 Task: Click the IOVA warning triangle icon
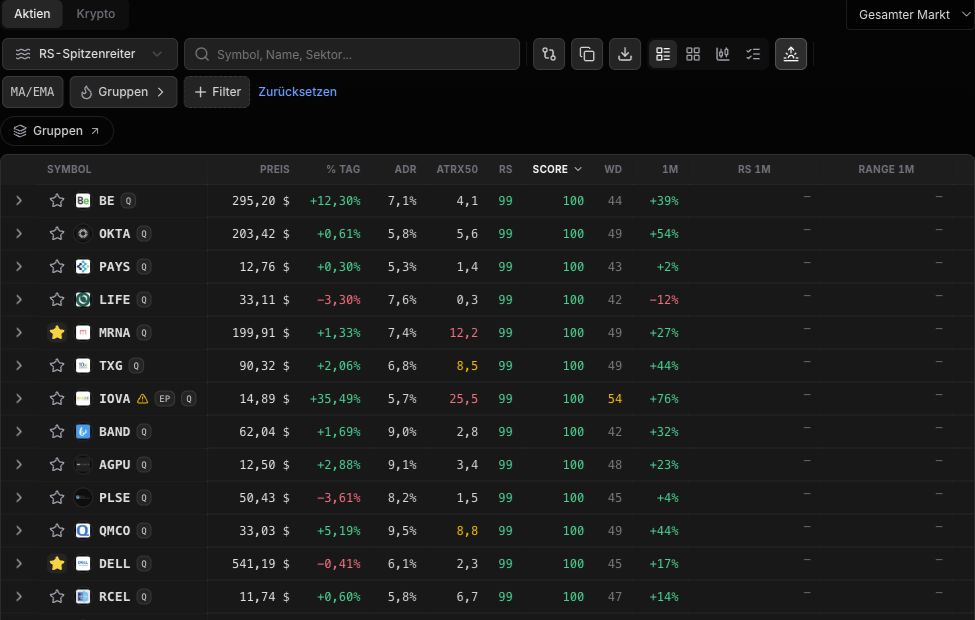coord(142,399)
